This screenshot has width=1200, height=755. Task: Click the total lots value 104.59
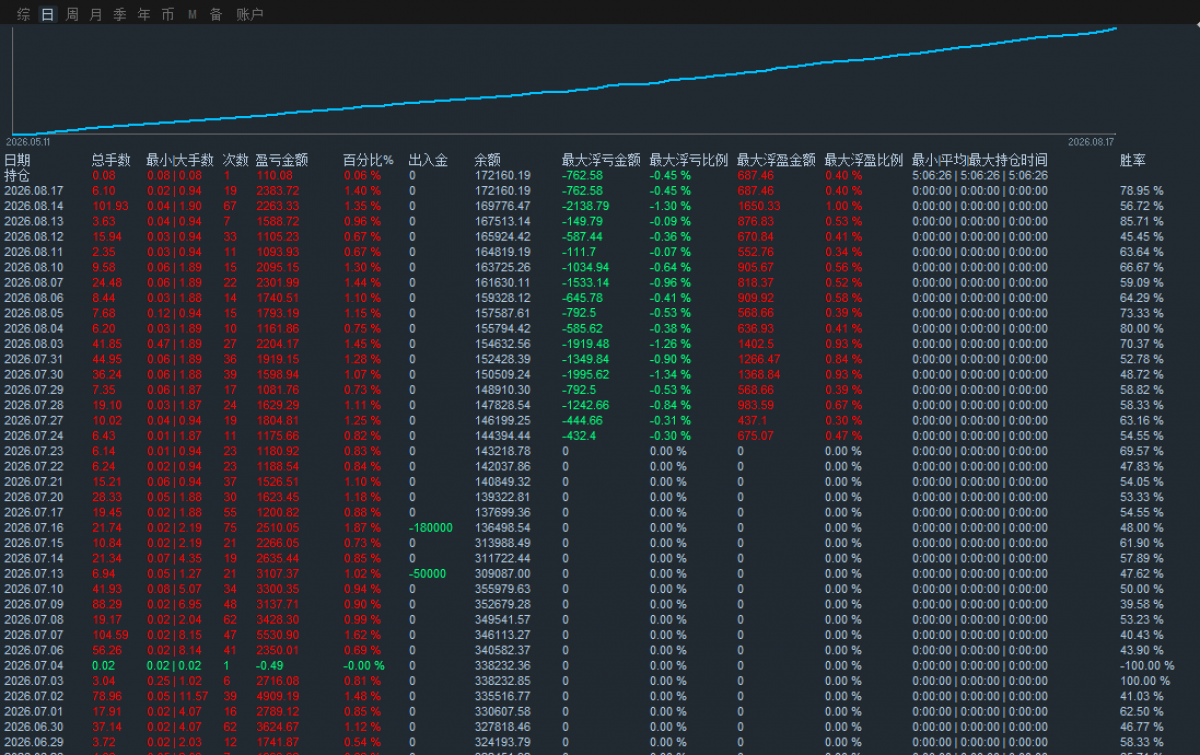point(109,635)
